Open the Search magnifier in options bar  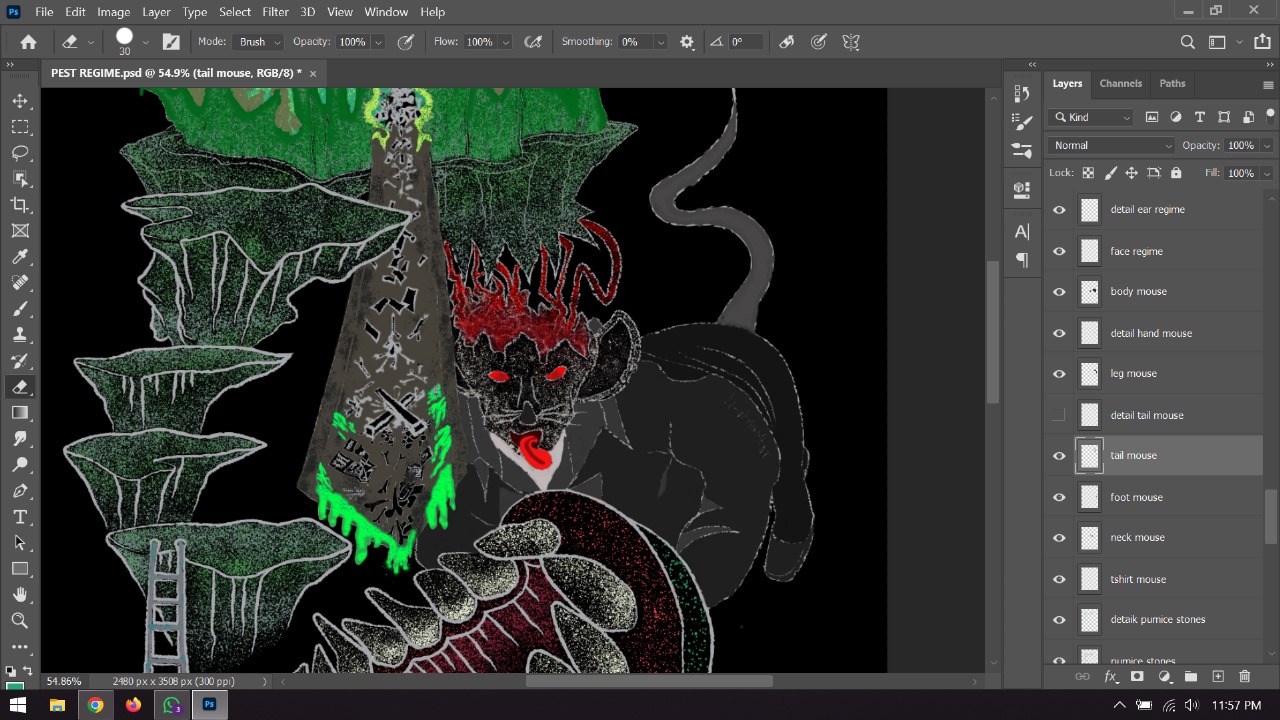coord(1187,42)
